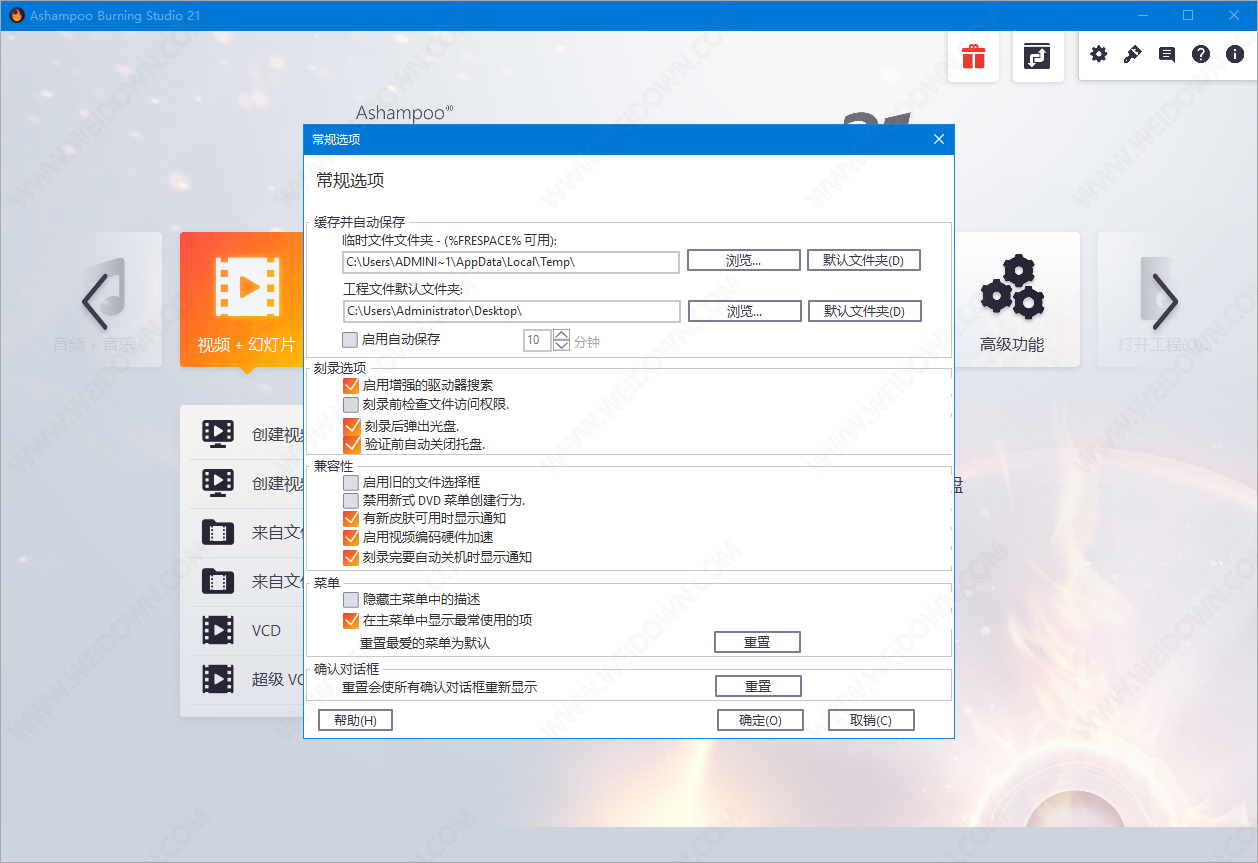This screenshot has width=1258, height=863.
Task: Click the pin icon in top toolbar
Action: click(1132, 55)
